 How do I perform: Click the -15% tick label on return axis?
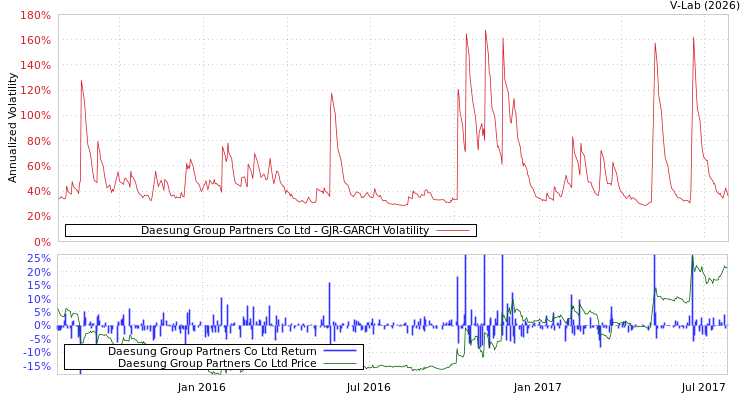(35, 366)
